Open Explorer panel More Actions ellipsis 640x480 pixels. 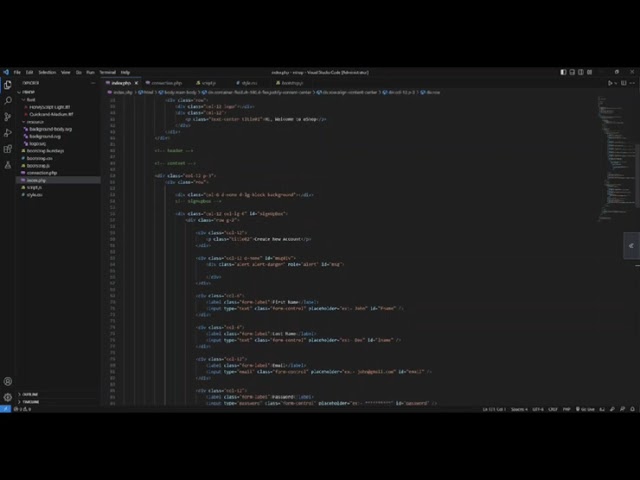pos(93,83)
